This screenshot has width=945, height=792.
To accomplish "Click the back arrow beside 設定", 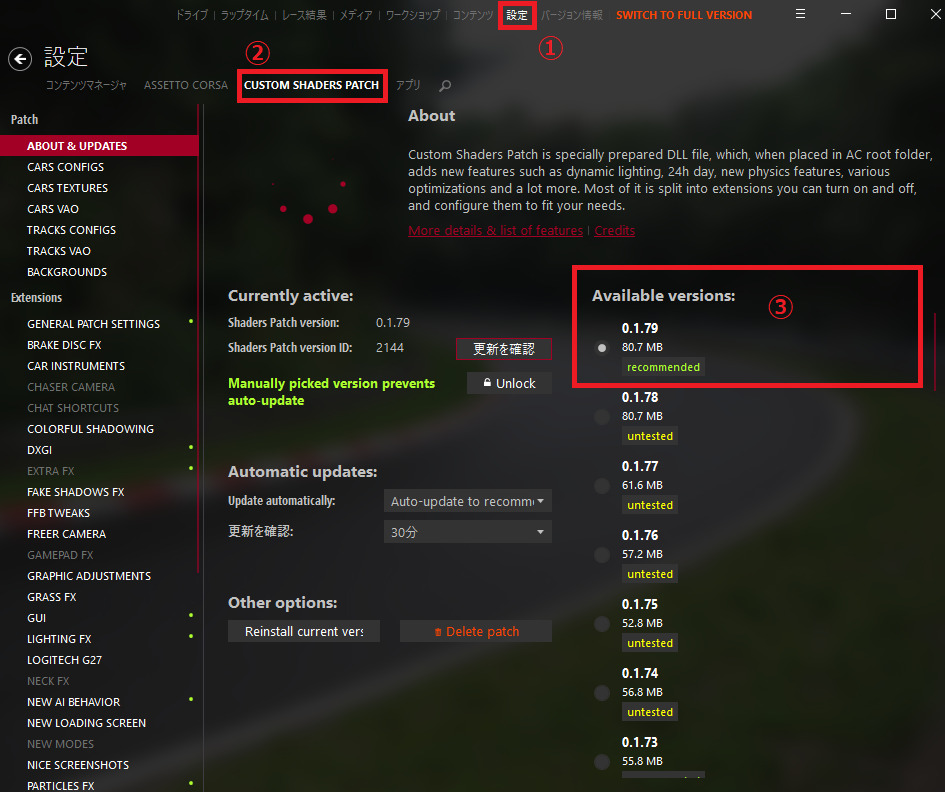I will tap(20, 58).
